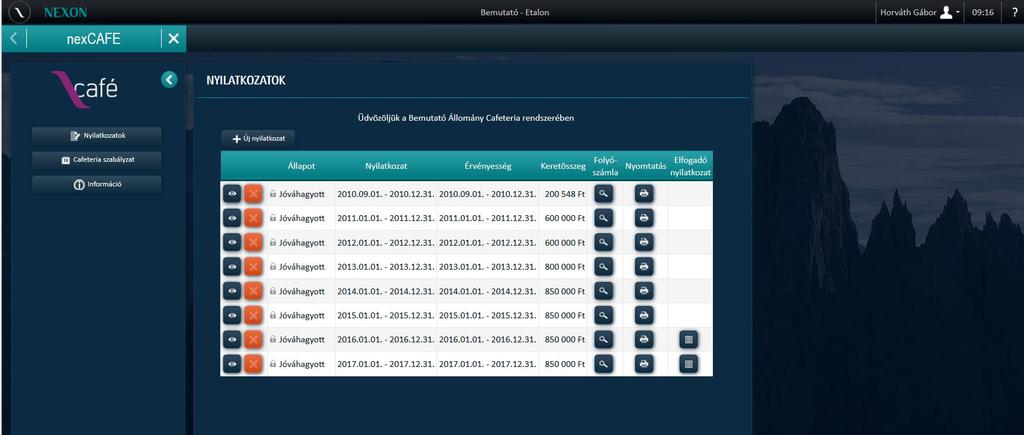Create a new declaration with Új nyilatkozat
This screenshot has width=1024, height=435.
pyautogui.click(x=258, y=138)
